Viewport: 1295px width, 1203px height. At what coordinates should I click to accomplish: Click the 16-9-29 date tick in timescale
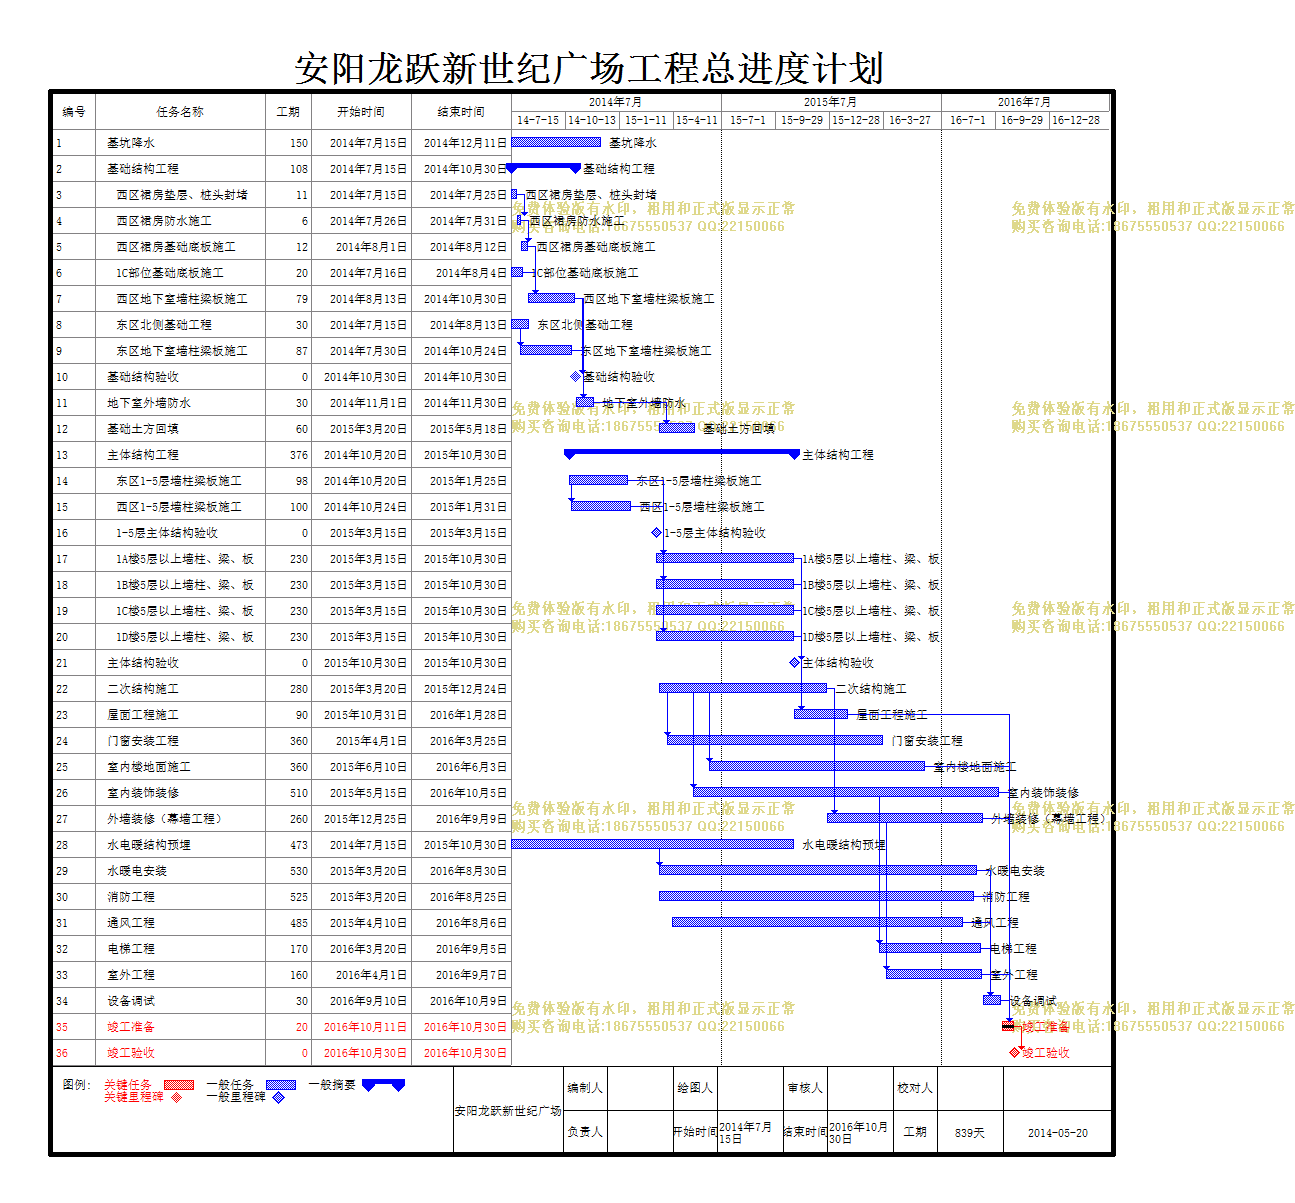tap(1022, 120)
